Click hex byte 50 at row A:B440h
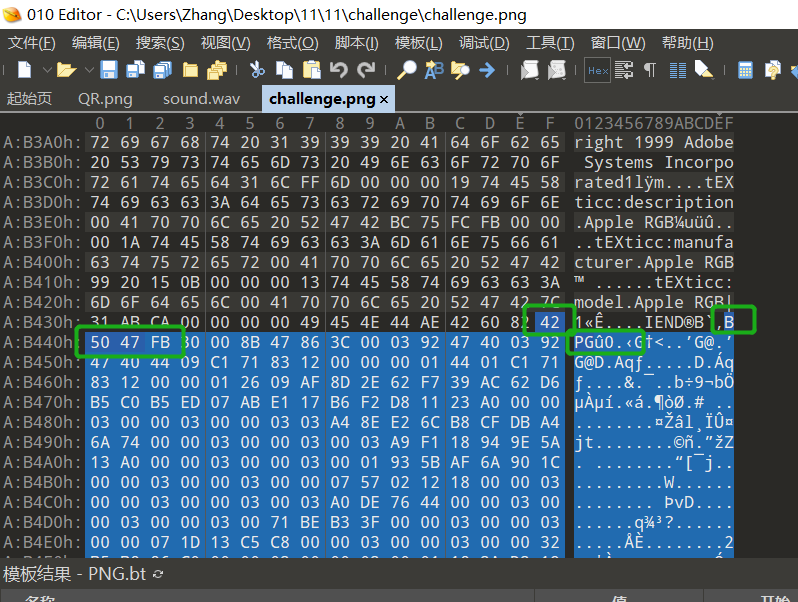The height and width of the screenshot is (602, 798). [100, 342]
